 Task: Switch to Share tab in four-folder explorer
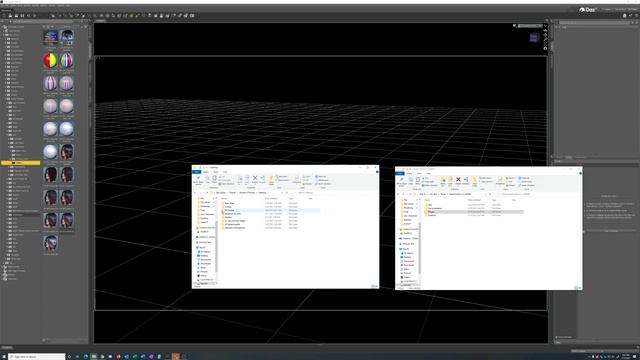419,173
